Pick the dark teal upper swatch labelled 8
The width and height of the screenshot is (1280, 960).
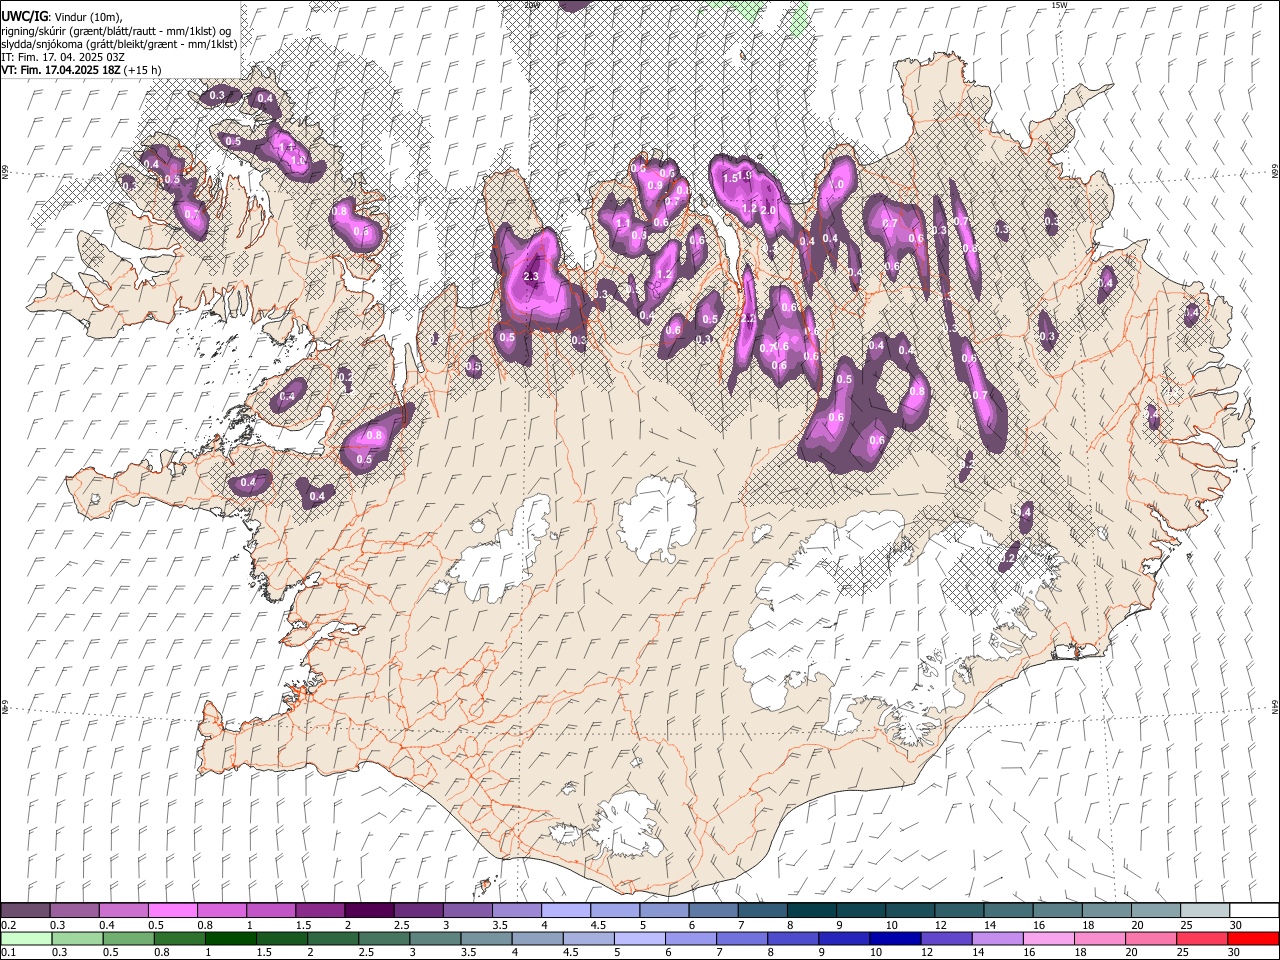[x=811, y=911]
